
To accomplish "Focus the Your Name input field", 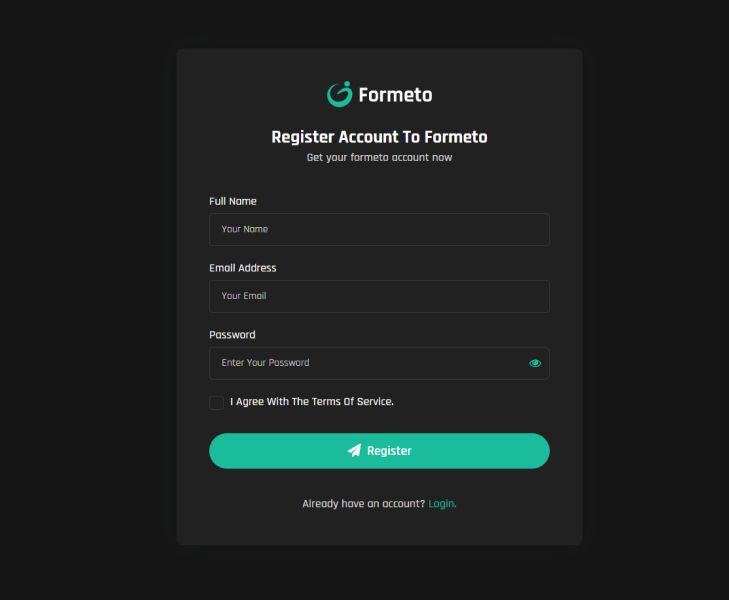I will [379, 229].
